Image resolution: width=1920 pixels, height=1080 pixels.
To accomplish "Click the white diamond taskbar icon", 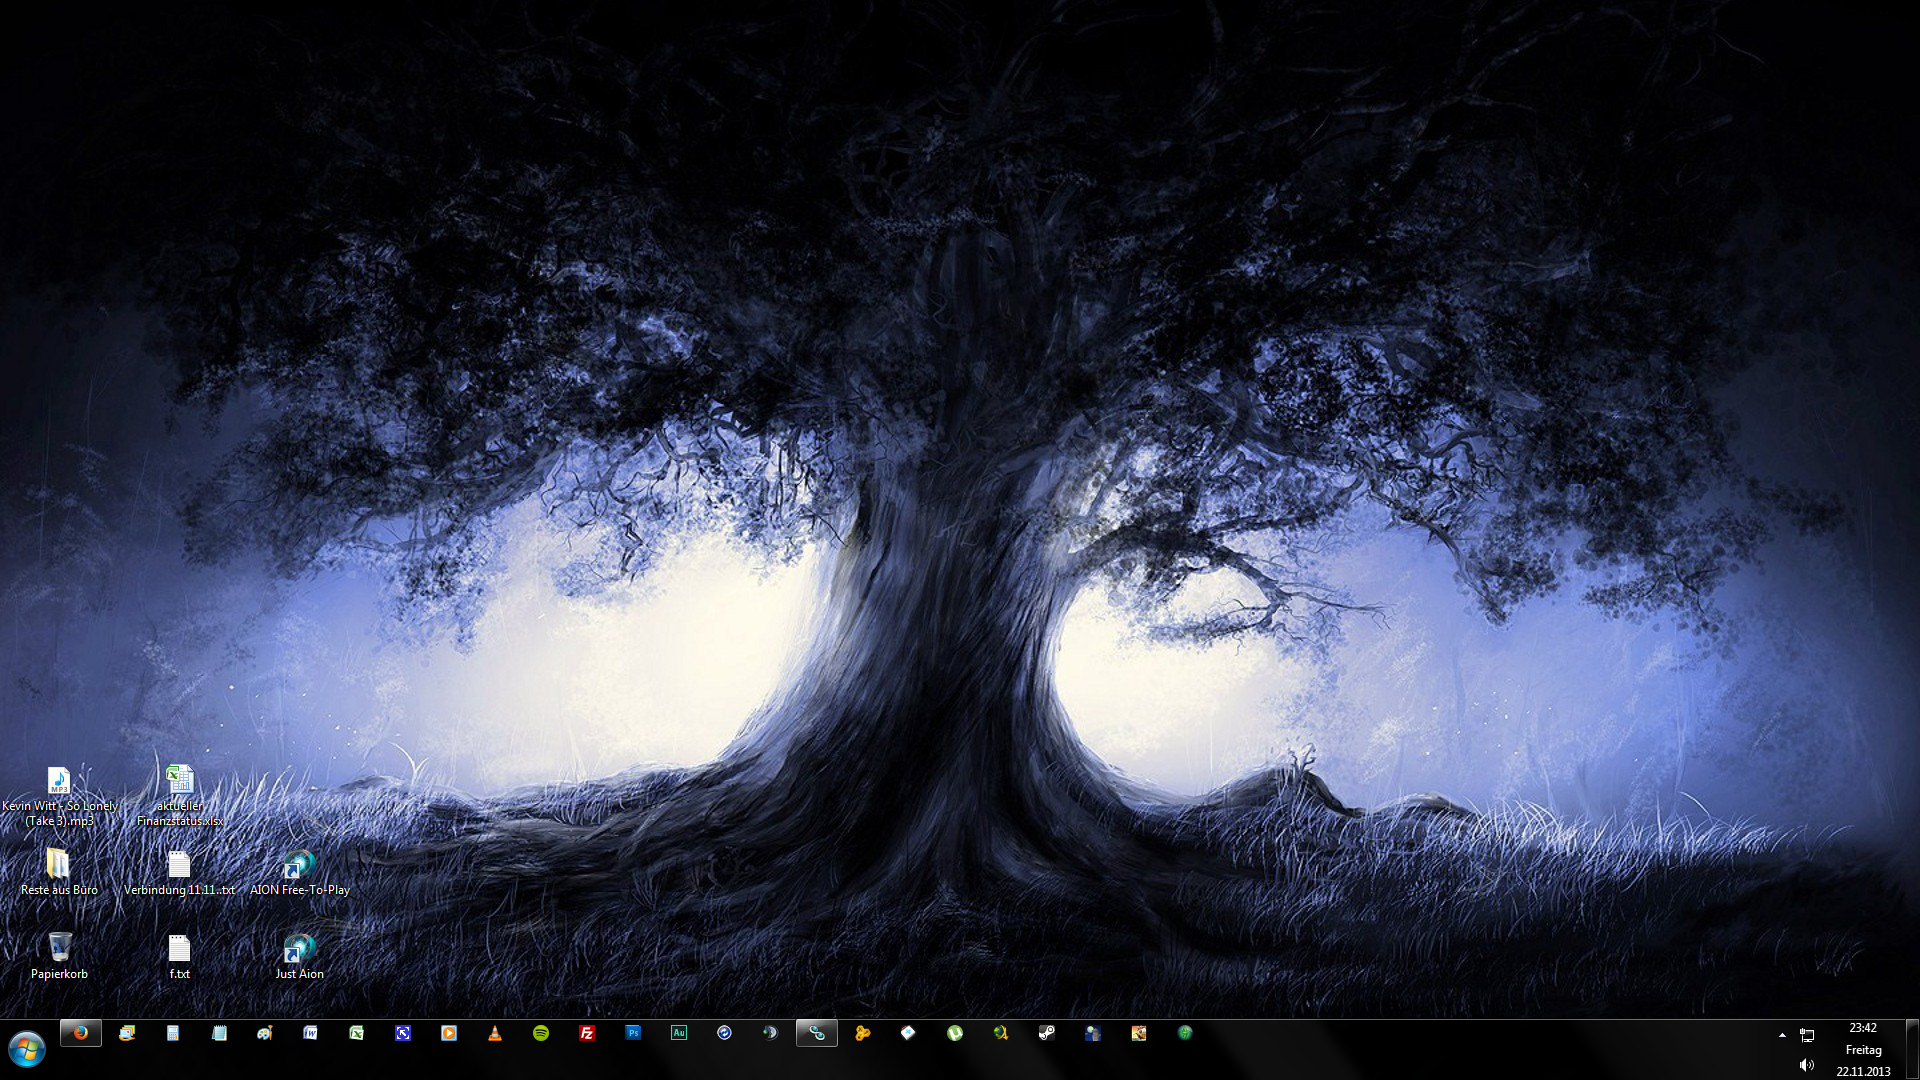I will click(x=908, y=1033).
